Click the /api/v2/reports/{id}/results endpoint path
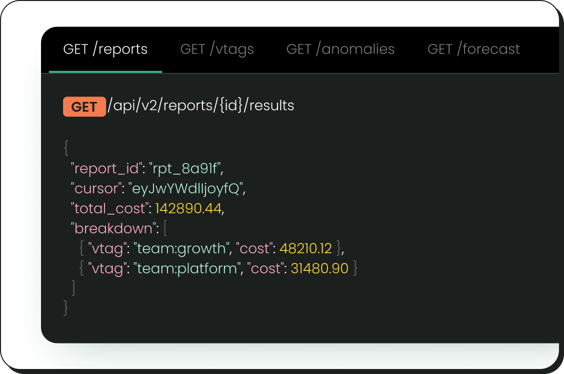564x374 pixels. point(201,106)
